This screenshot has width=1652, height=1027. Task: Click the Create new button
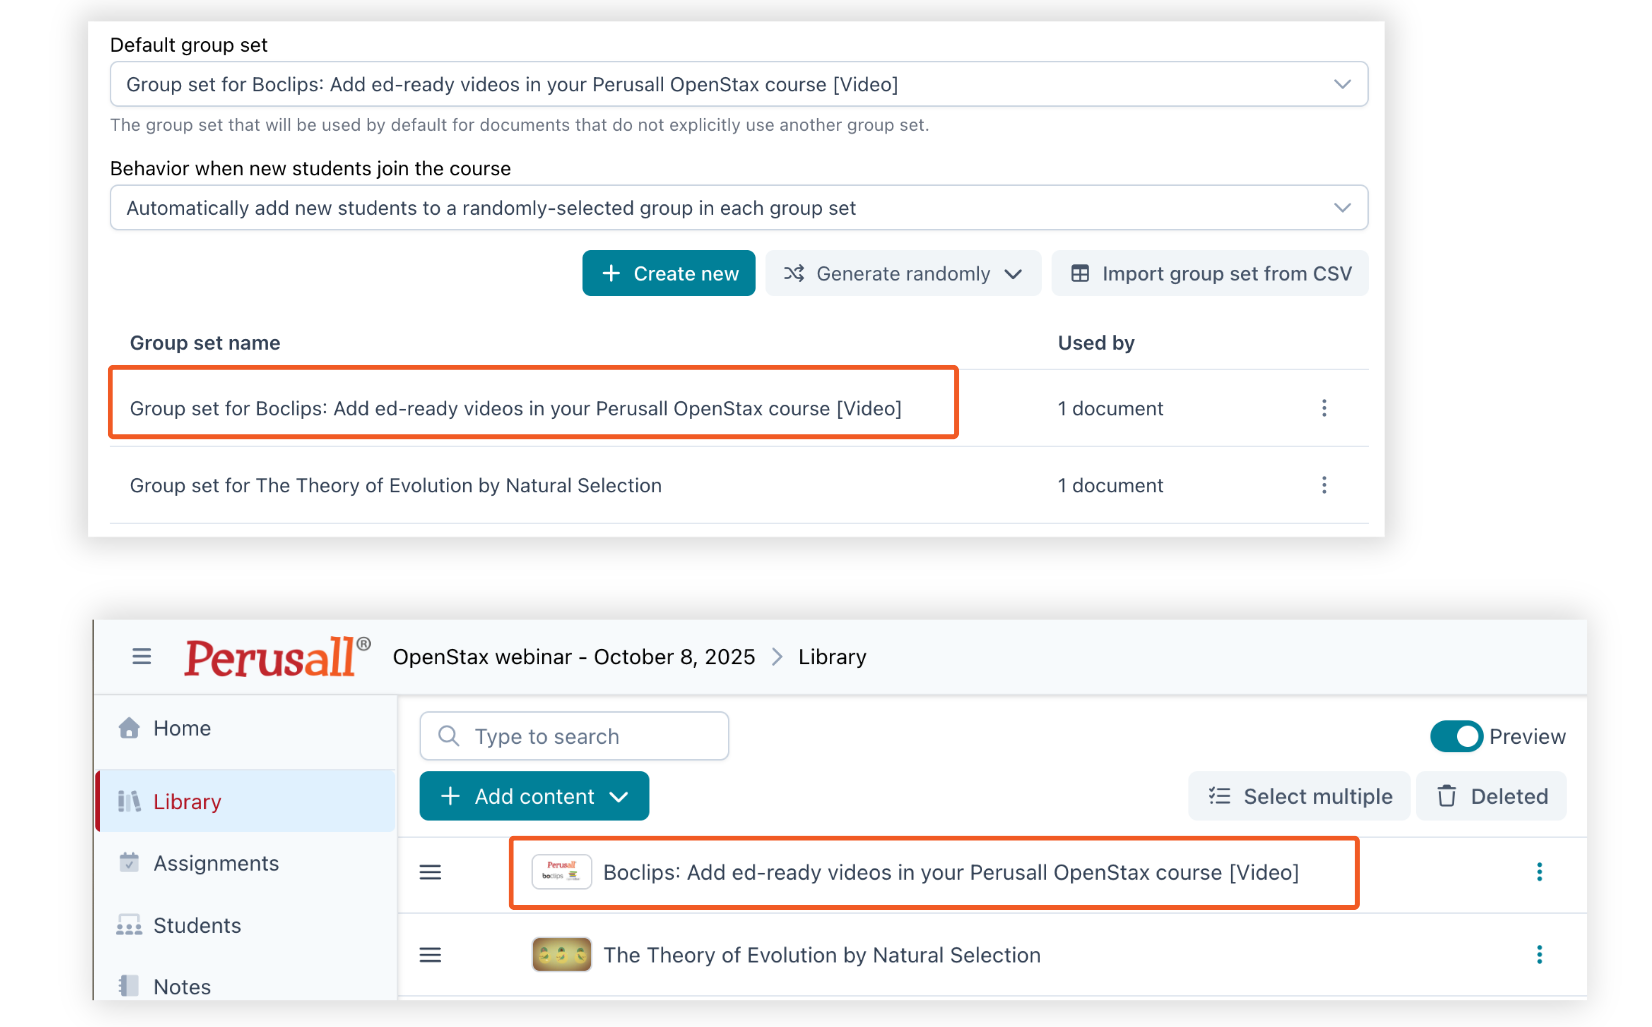point(669,273)
